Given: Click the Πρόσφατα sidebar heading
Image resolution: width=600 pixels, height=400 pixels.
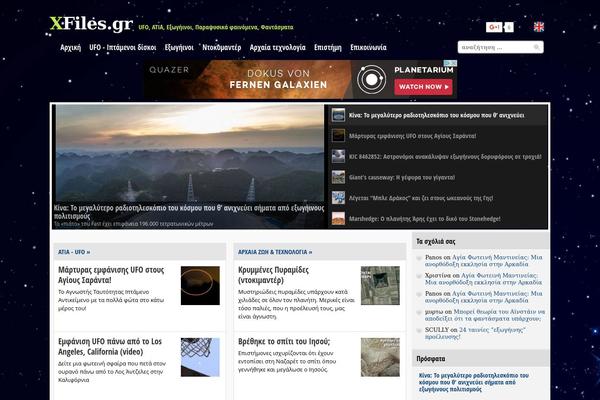Looking at the screenshot, I should [430, 359].
